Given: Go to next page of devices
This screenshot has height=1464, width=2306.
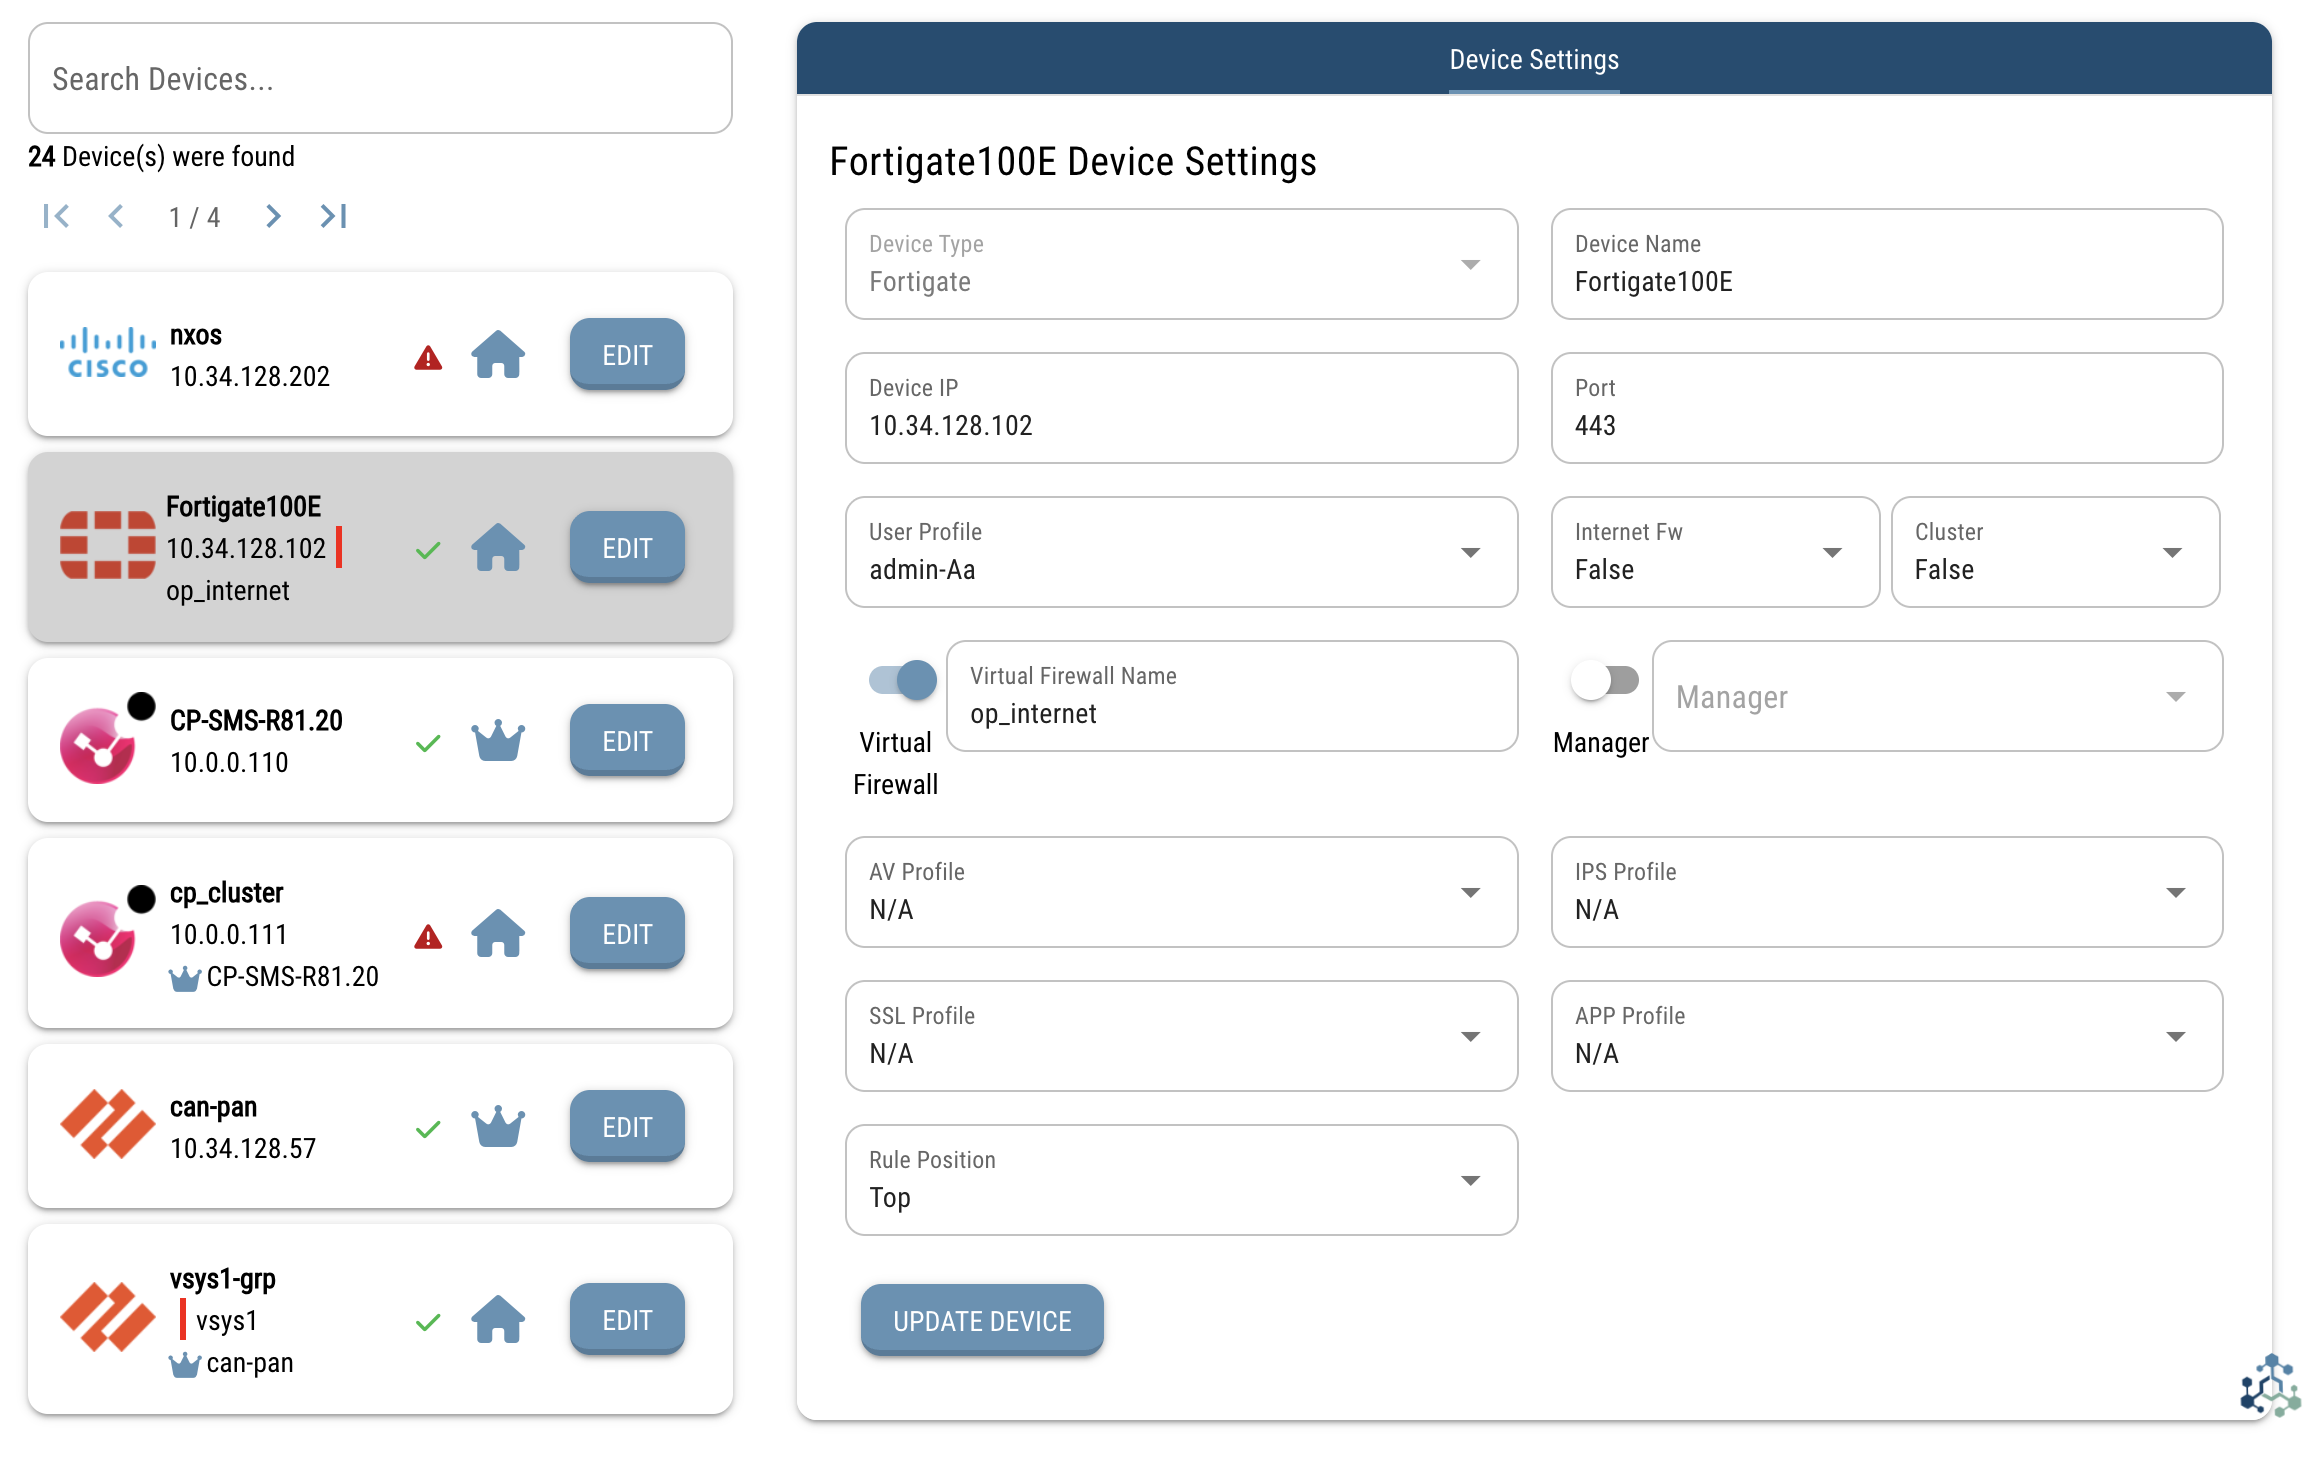Looking at the screenshot, I should click(273, 216).
